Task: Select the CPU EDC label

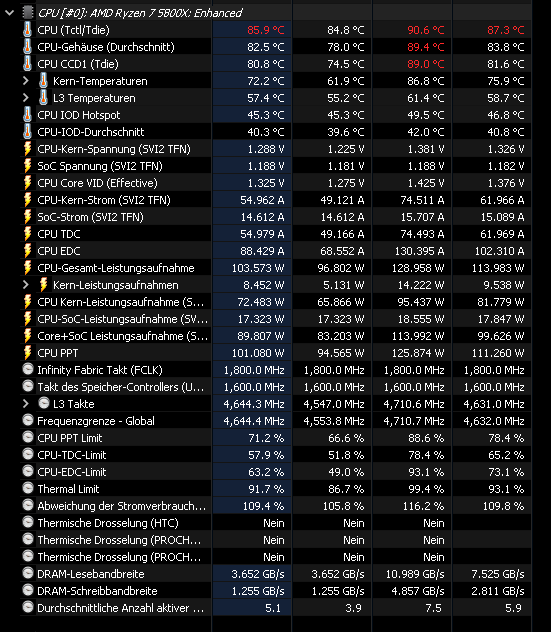Action: click(58, 251)
